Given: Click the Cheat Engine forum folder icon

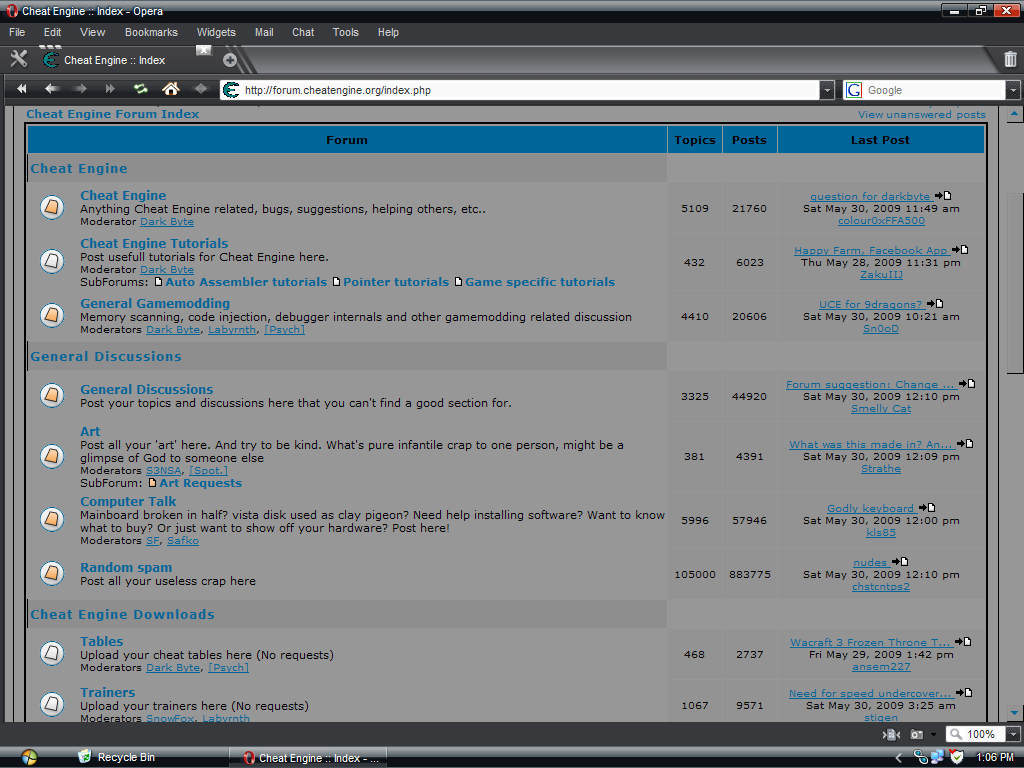Looking at the screenshot, I should (52, 208).
